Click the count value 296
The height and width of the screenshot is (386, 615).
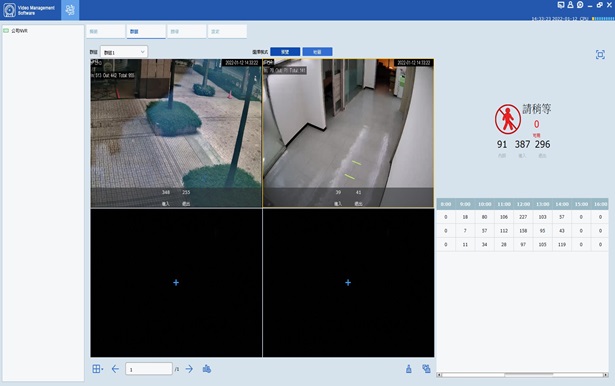[542, 144]
